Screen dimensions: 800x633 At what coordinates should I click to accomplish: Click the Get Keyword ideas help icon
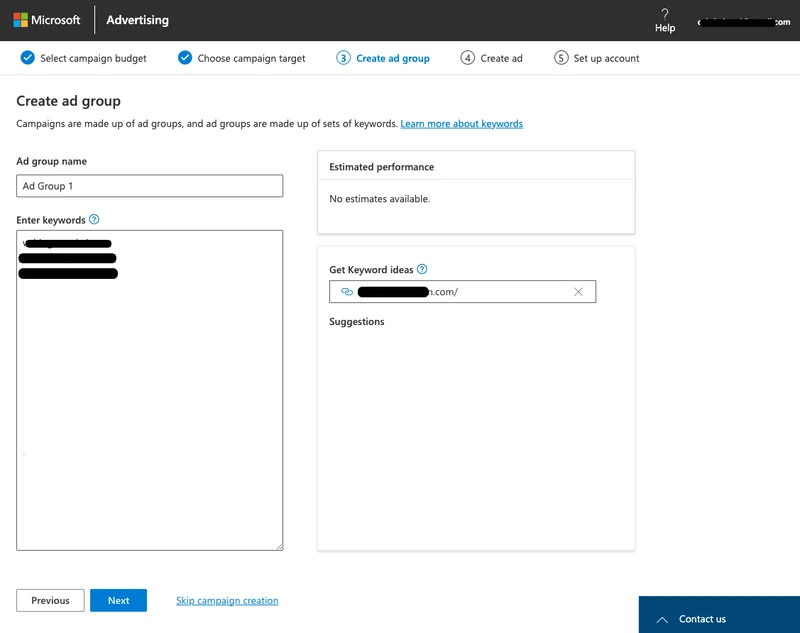click(x=422, y=269)
